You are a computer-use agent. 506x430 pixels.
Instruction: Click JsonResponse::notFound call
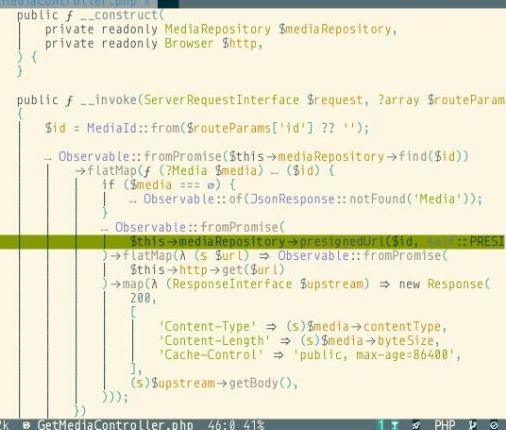pos(327,199)
